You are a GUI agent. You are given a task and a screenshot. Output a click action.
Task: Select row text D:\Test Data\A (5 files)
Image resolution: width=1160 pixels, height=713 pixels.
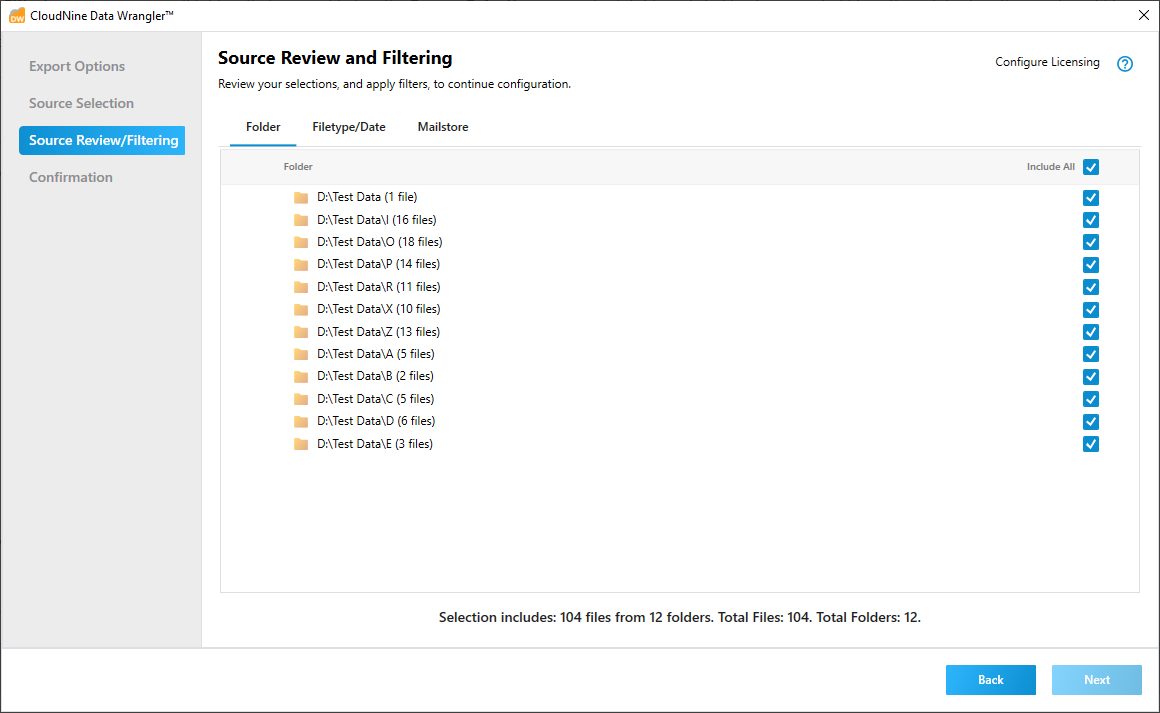pos(376,354)
